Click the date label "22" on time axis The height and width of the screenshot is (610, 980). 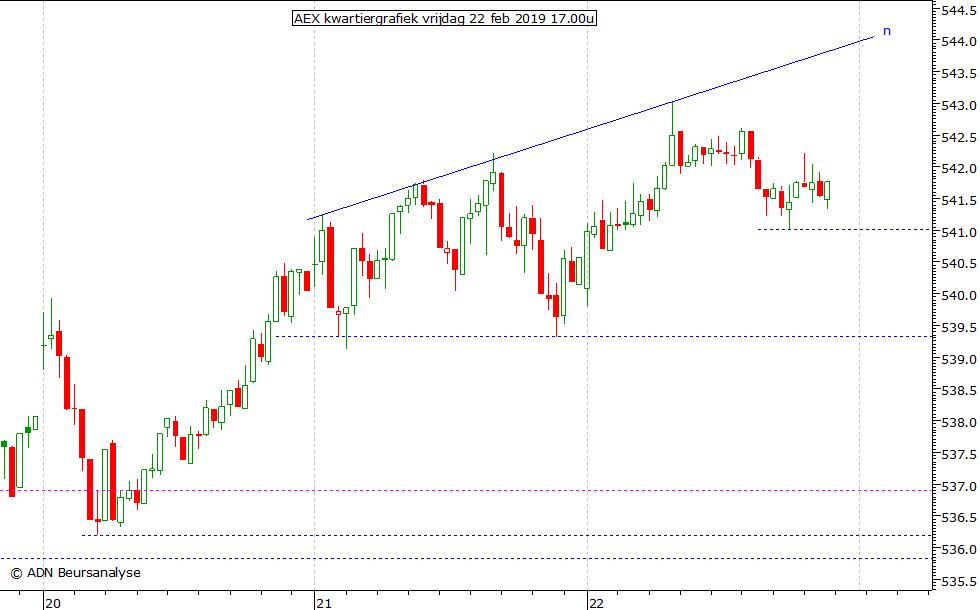(597, 603)
